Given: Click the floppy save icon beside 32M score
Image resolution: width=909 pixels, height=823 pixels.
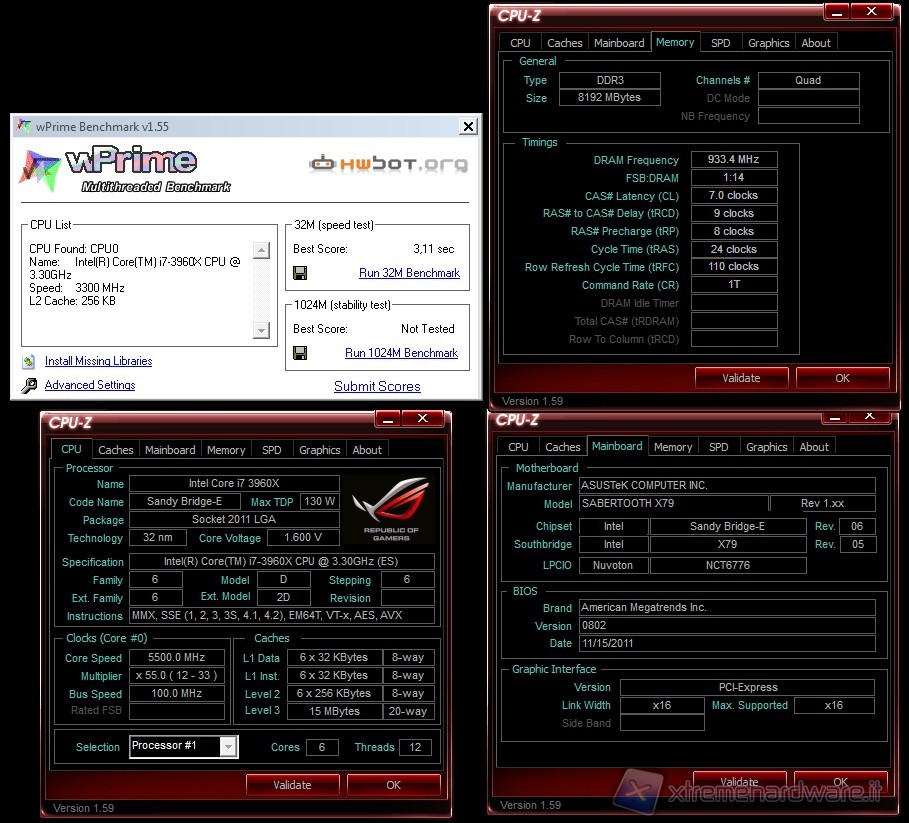Looking at the screenshot, I should point(300,273).
